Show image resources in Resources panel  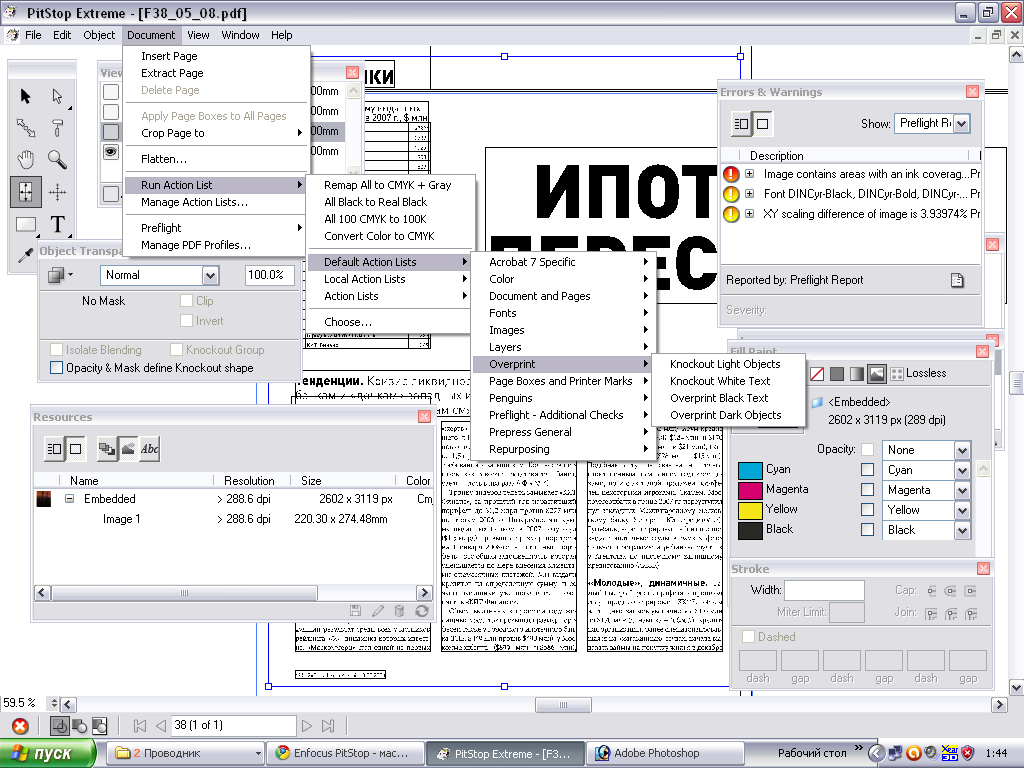(129, 449)
